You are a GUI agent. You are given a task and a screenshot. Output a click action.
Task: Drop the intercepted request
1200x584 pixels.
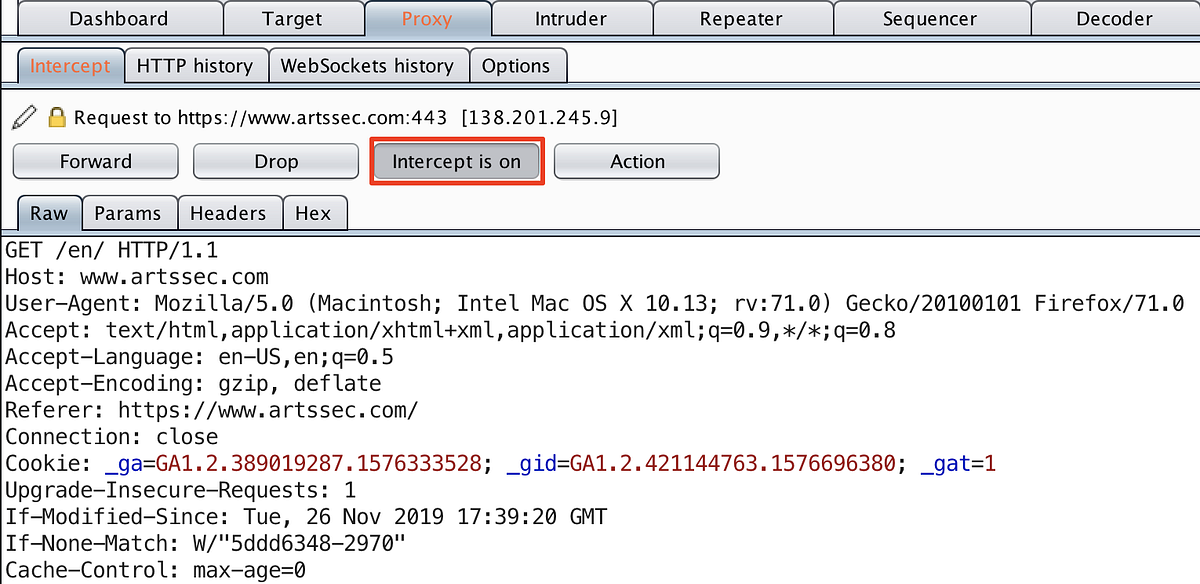(276, 161)
